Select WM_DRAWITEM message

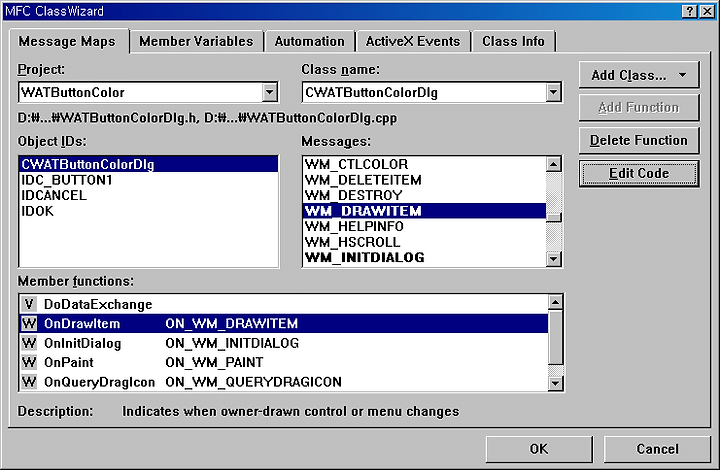(x=425, y=211)
